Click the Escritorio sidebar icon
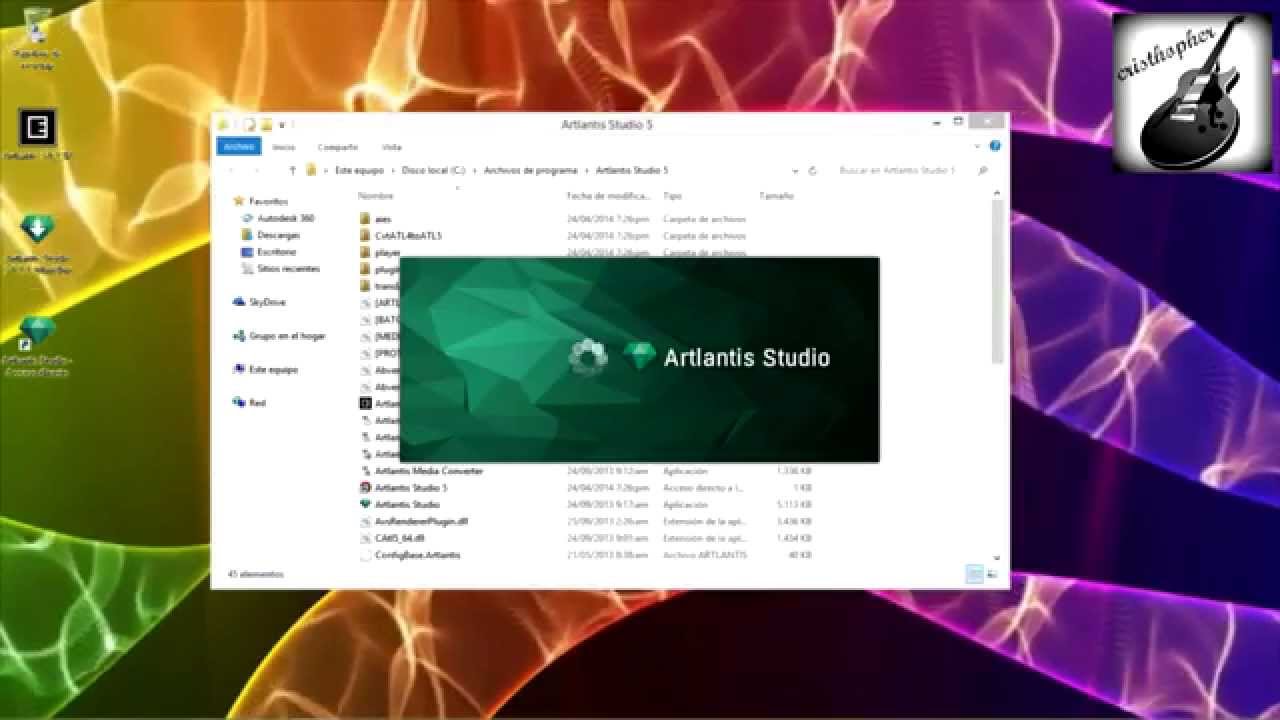Viewport: 1280px width, 720px height. coord(247,252)
